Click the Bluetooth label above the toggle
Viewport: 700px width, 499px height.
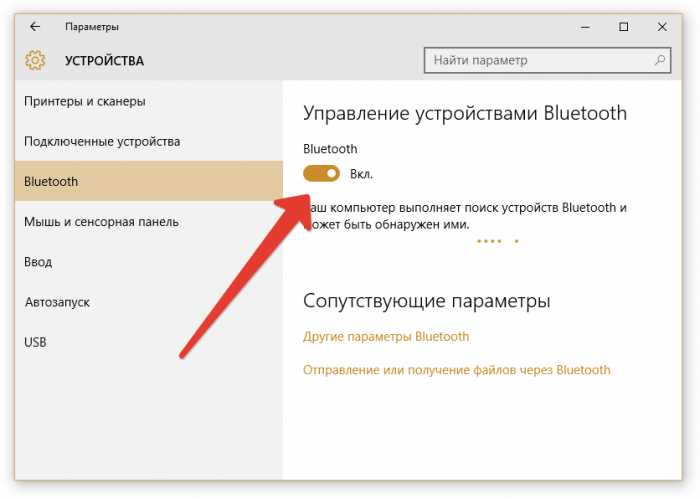coord(330,149)
